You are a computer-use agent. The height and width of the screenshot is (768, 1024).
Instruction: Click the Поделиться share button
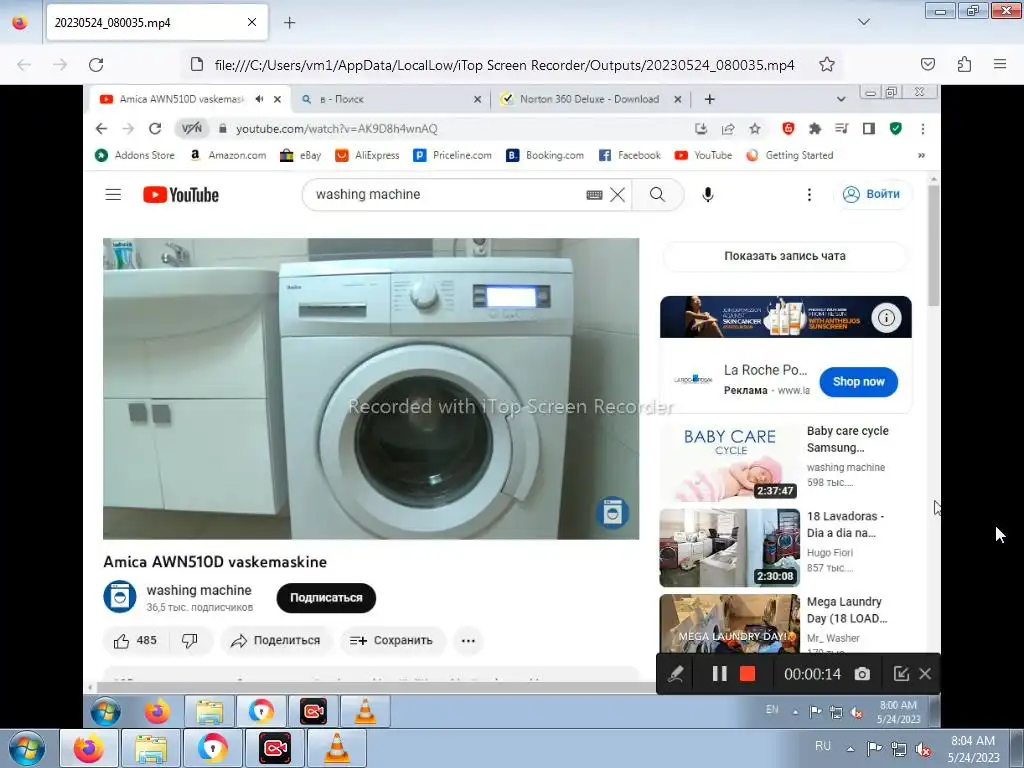(276, 641)
